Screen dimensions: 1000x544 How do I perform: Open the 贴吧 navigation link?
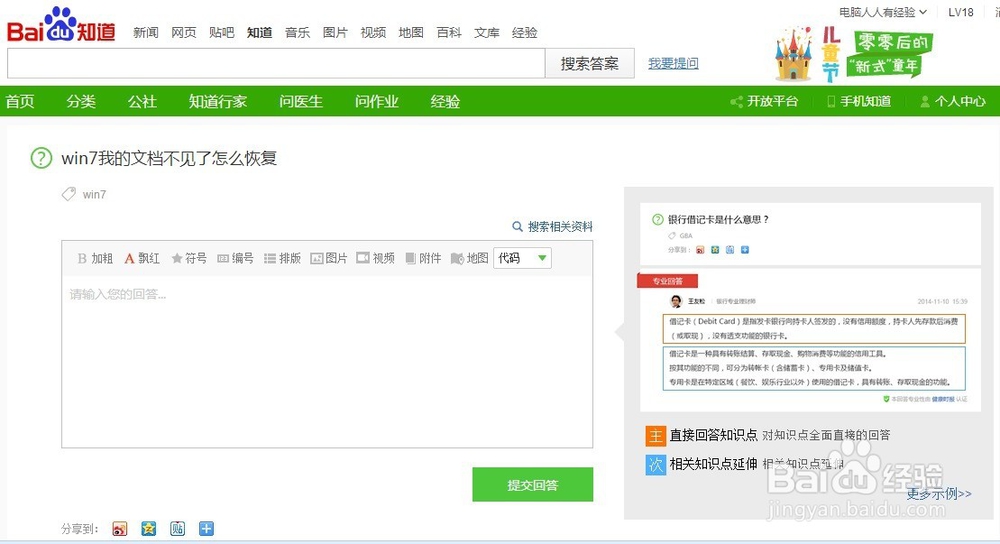(221, 33)
